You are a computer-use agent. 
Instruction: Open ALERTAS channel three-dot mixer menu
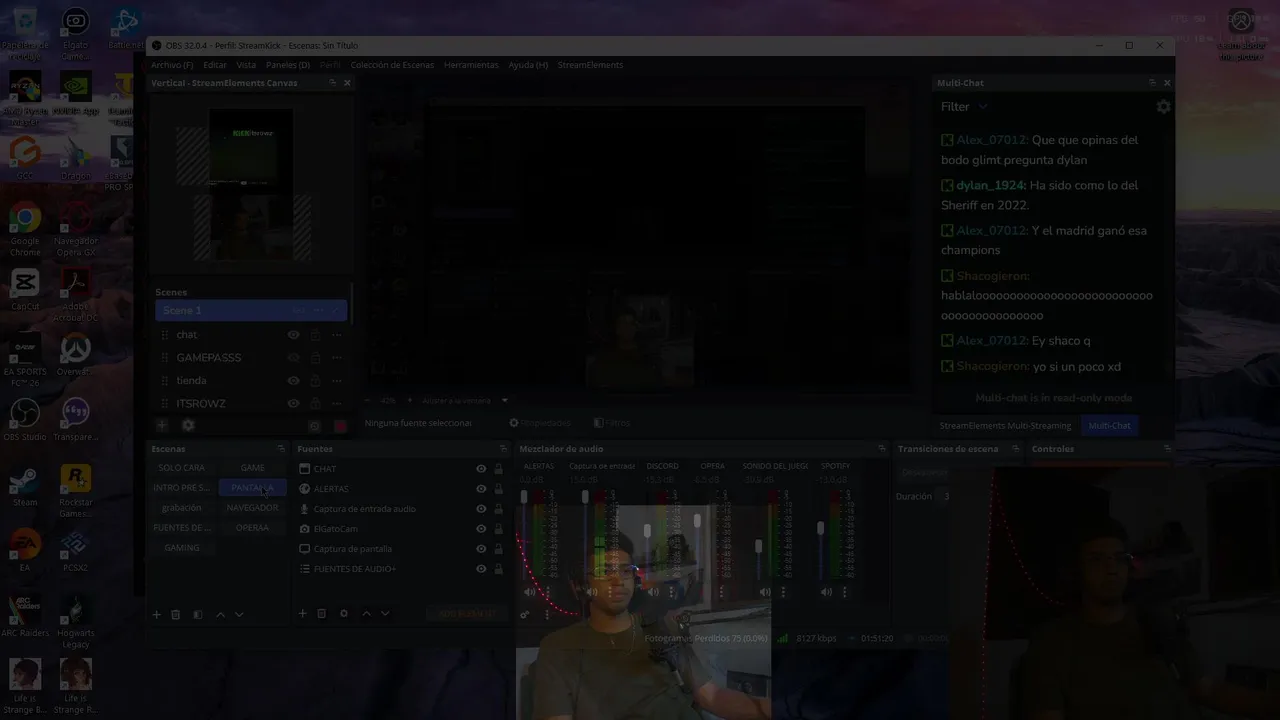click(546, 592)
